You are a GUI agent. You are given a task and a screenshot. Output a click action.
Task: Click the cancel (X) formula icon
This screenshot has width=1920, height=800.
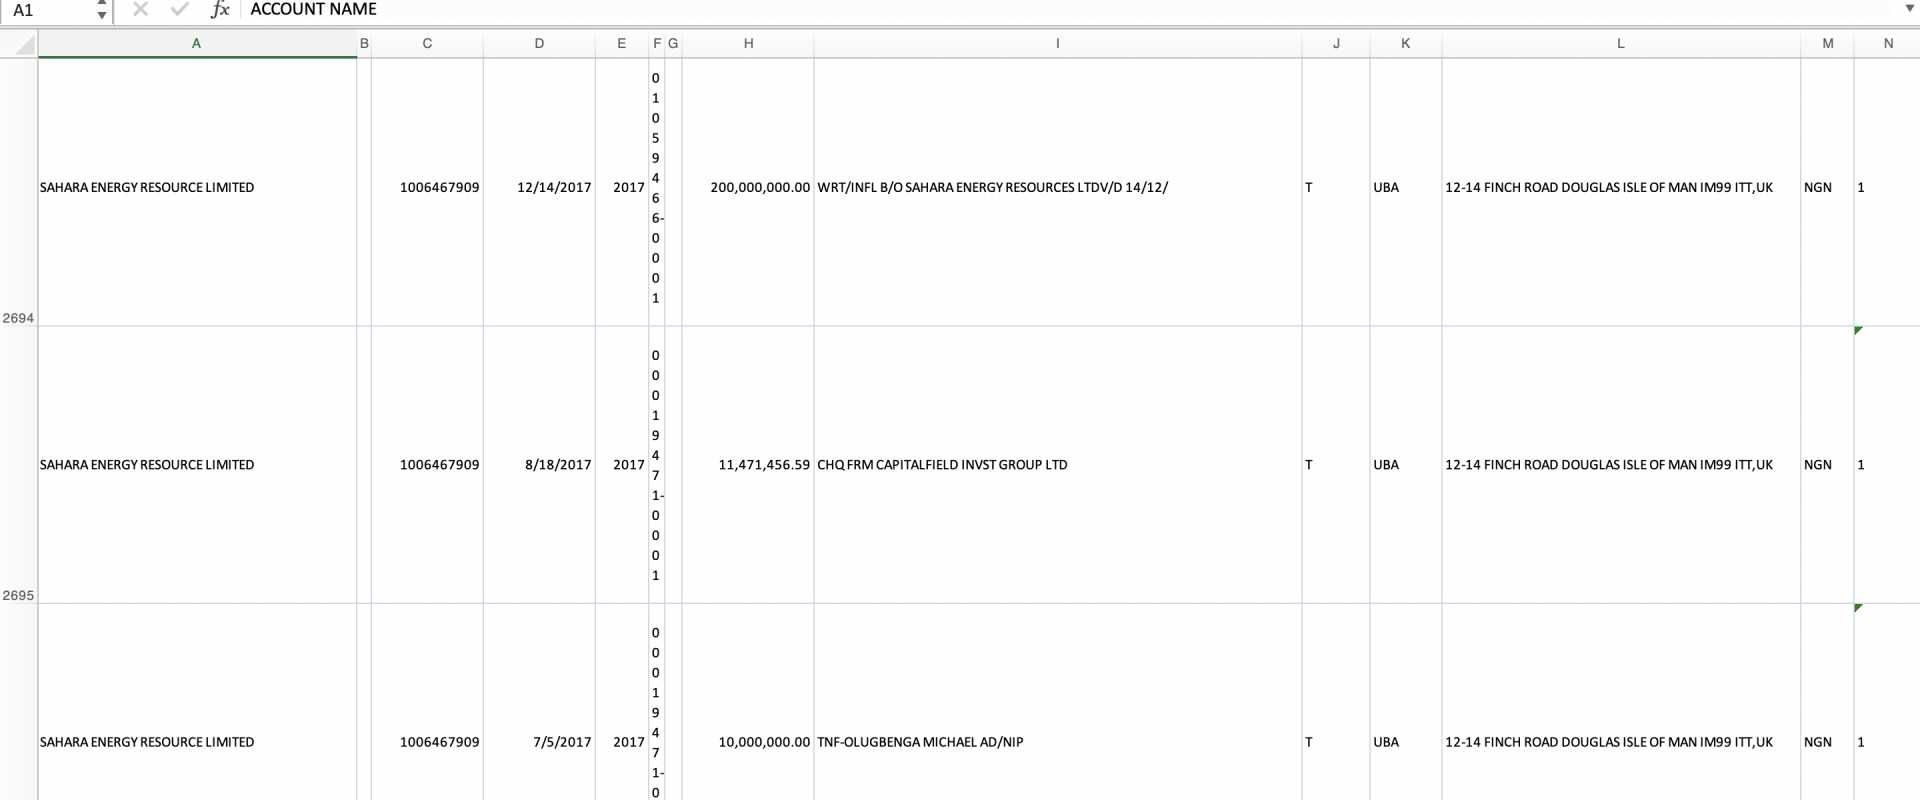point(140,9)
